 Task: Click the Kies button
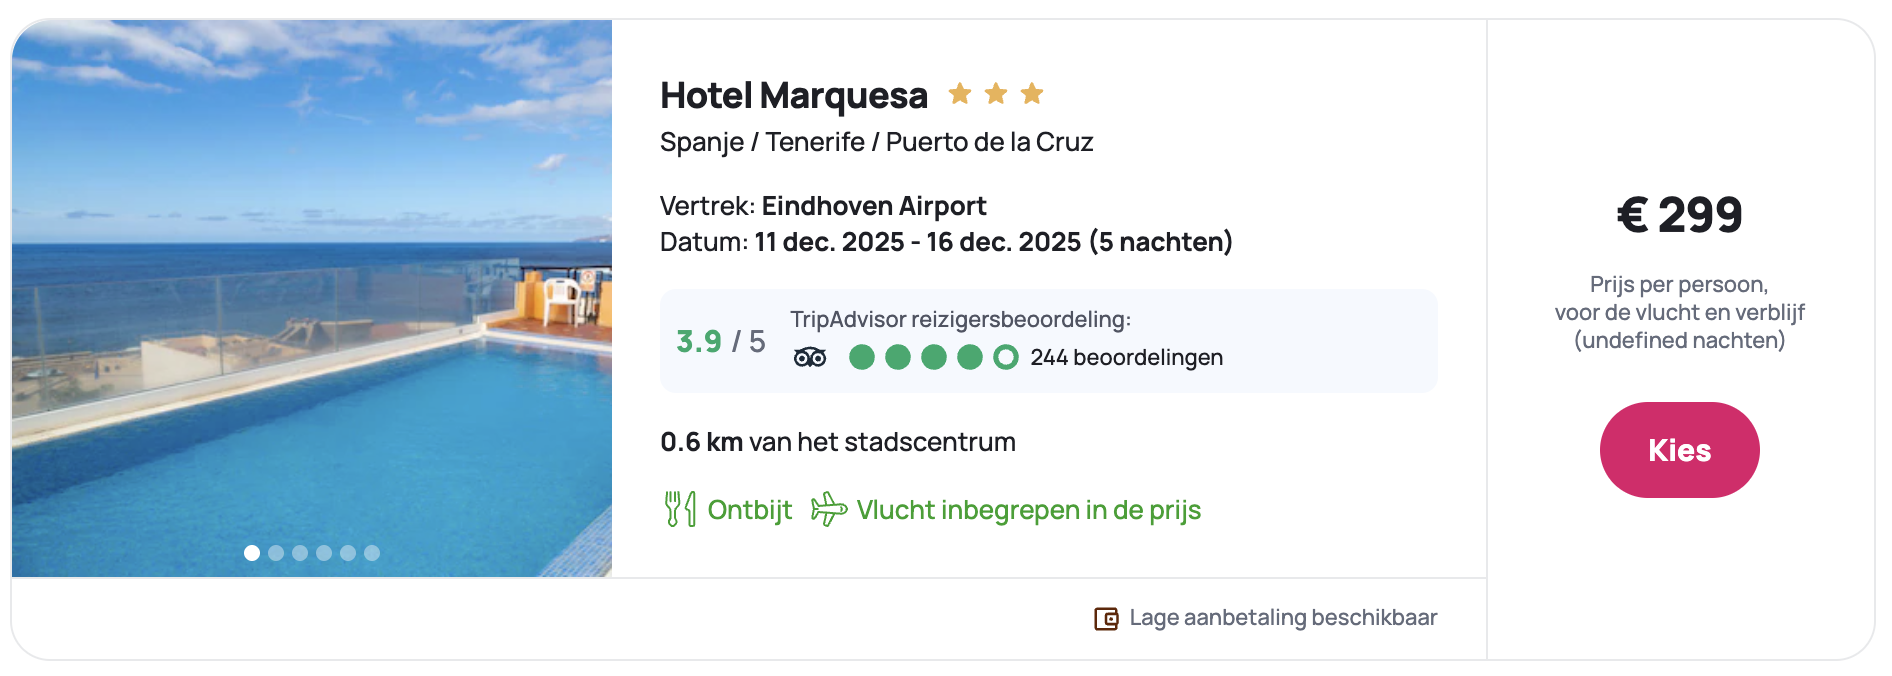tap(1679, 450)
